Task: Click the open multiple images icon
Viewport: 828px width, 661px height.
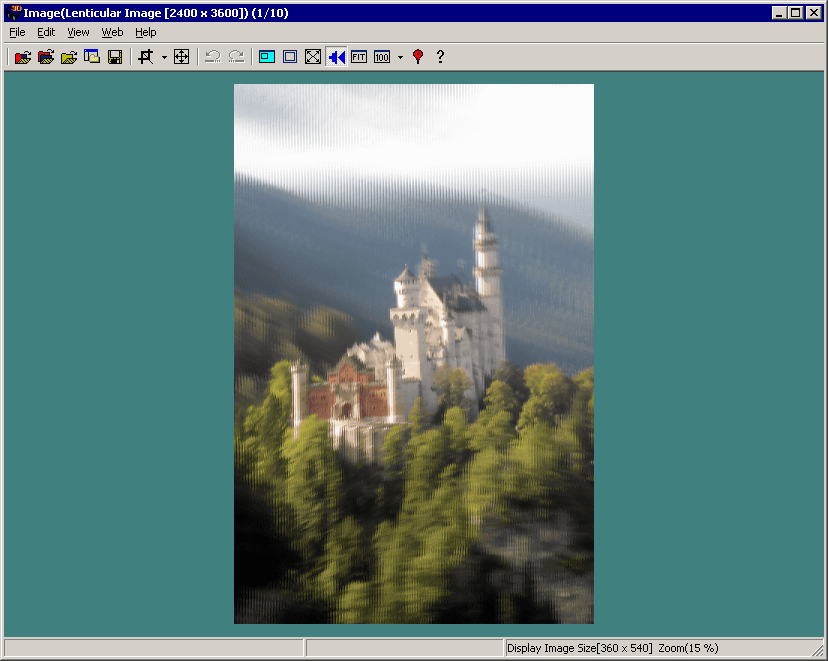Action: coord(46,56)
